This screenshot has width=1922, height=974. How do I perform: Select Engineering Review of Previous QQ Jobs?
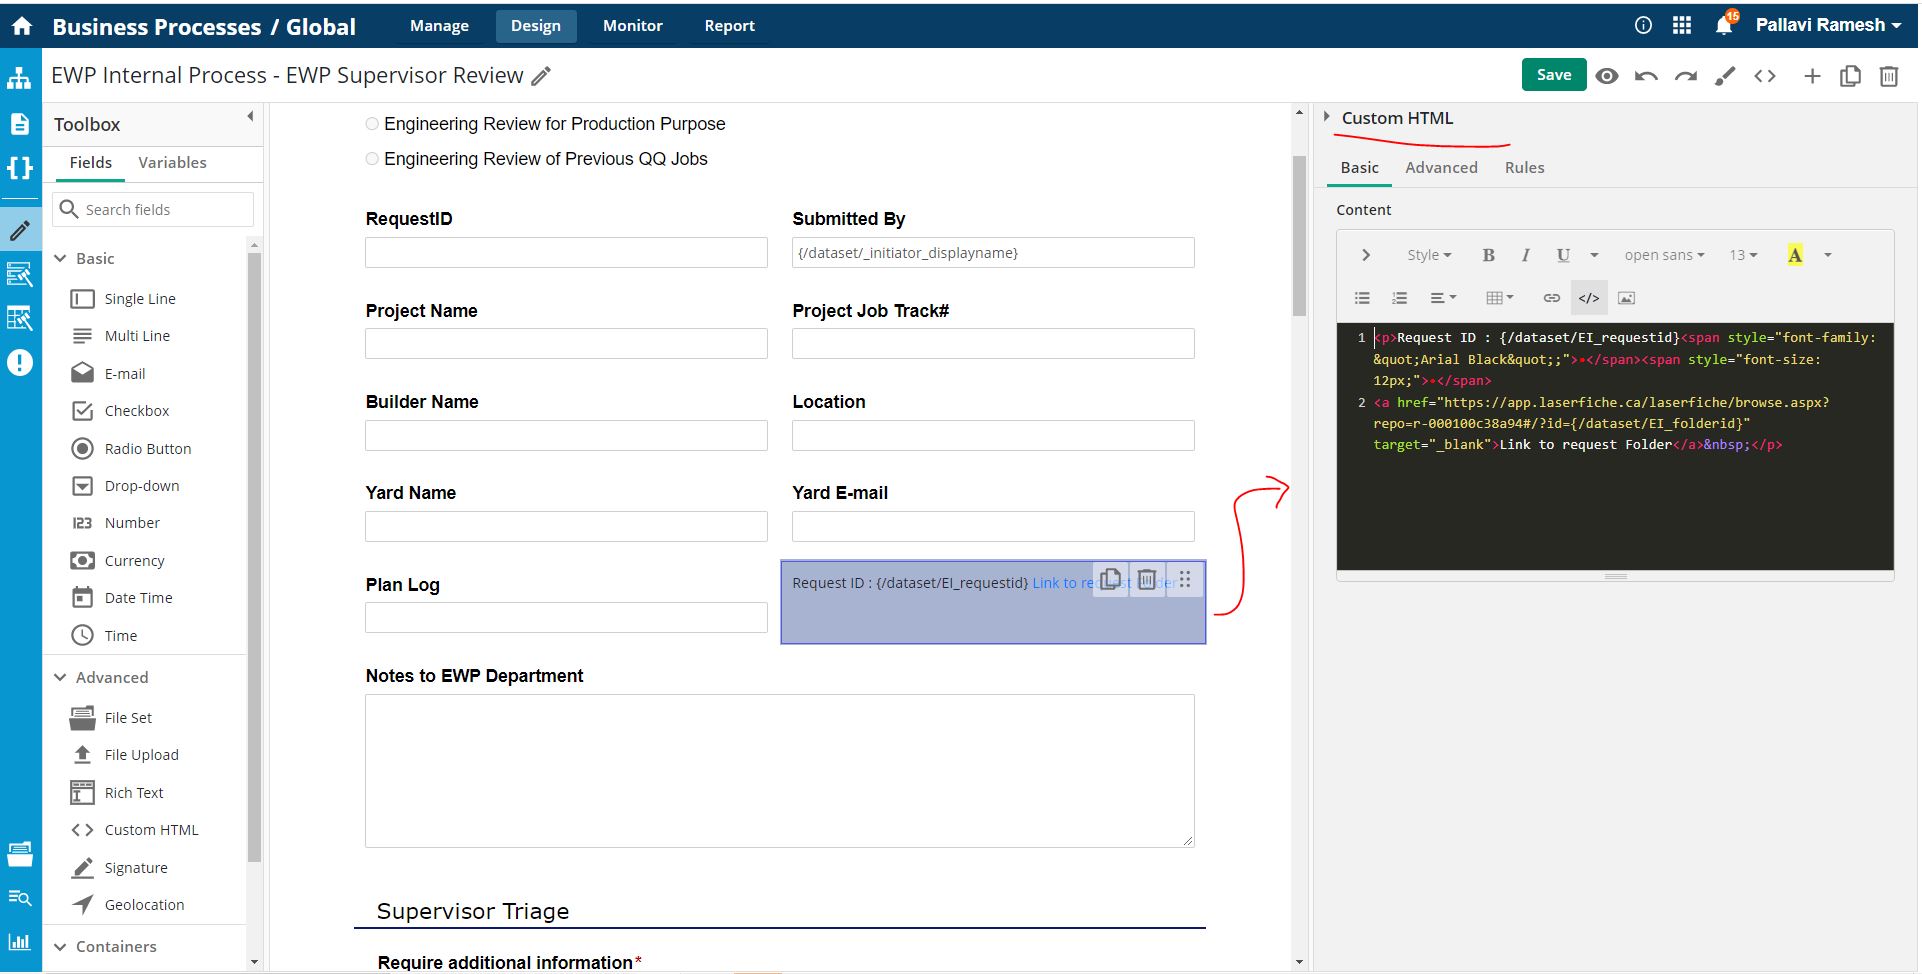point(372,159)
